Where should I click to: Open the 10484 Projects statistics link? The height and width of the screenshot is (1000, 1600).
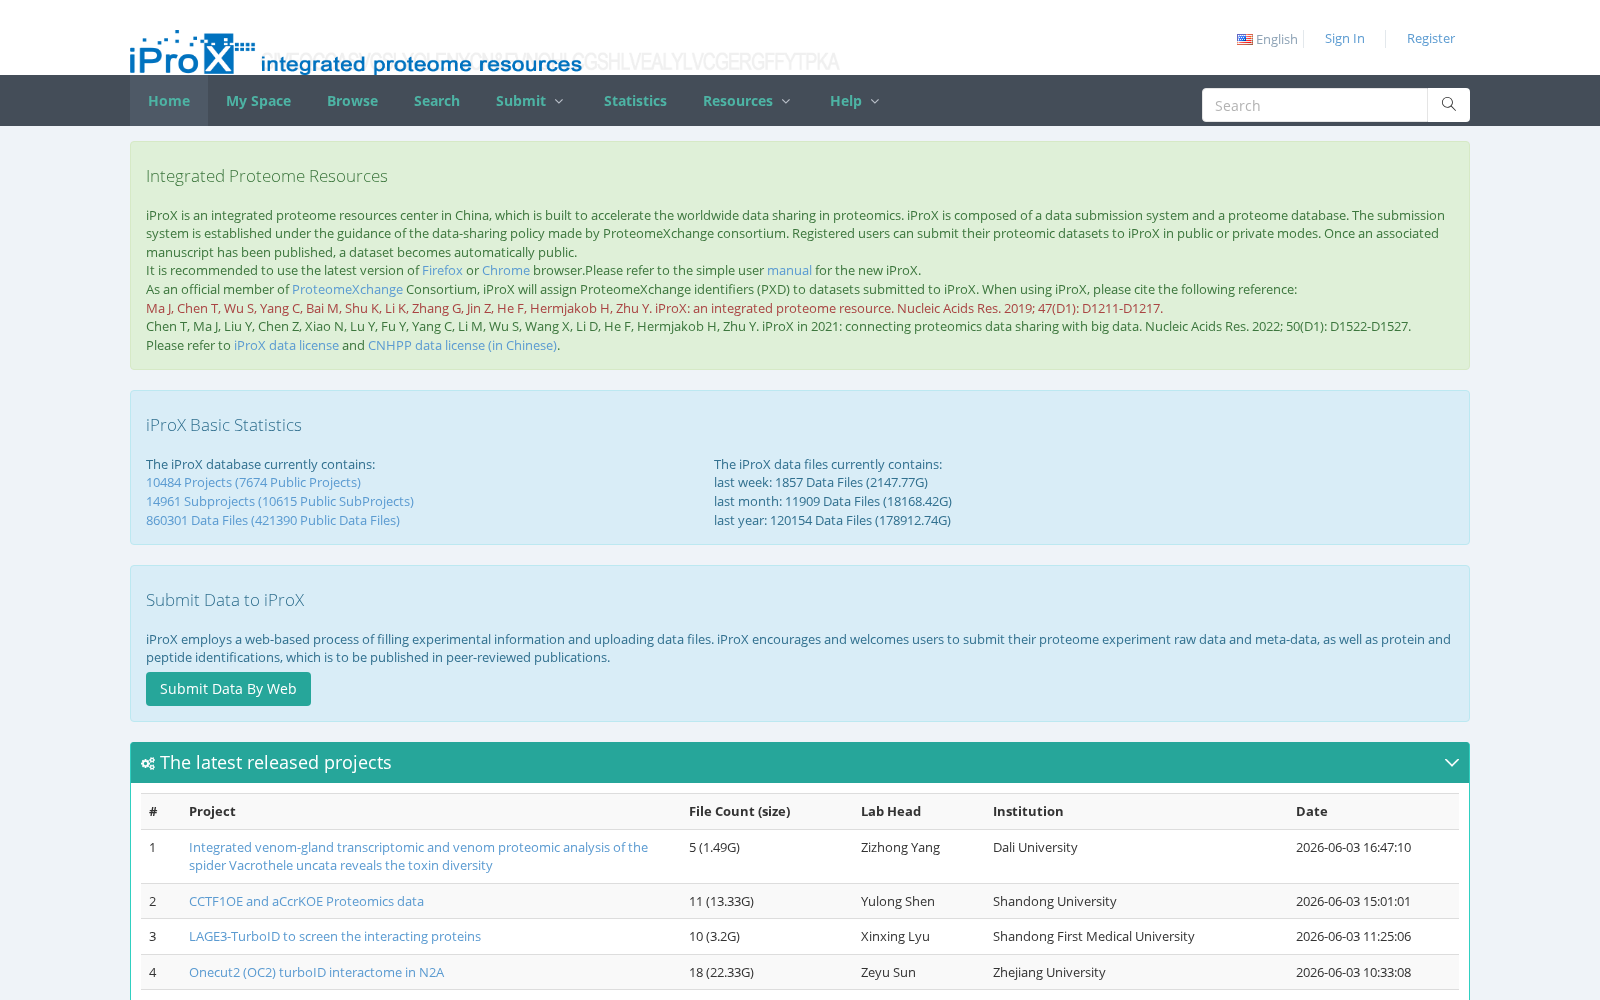[253, 482]
